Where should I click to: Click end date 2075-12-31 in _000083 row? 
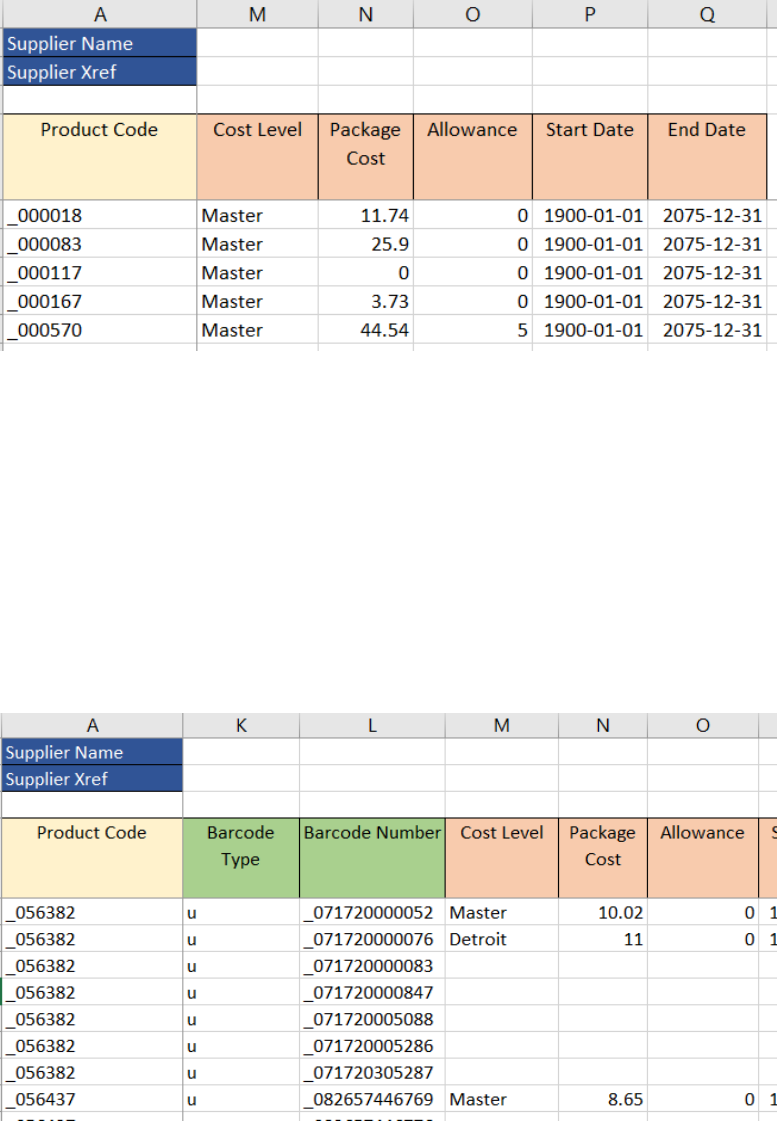pyautogui.click(x=707, y=244)
